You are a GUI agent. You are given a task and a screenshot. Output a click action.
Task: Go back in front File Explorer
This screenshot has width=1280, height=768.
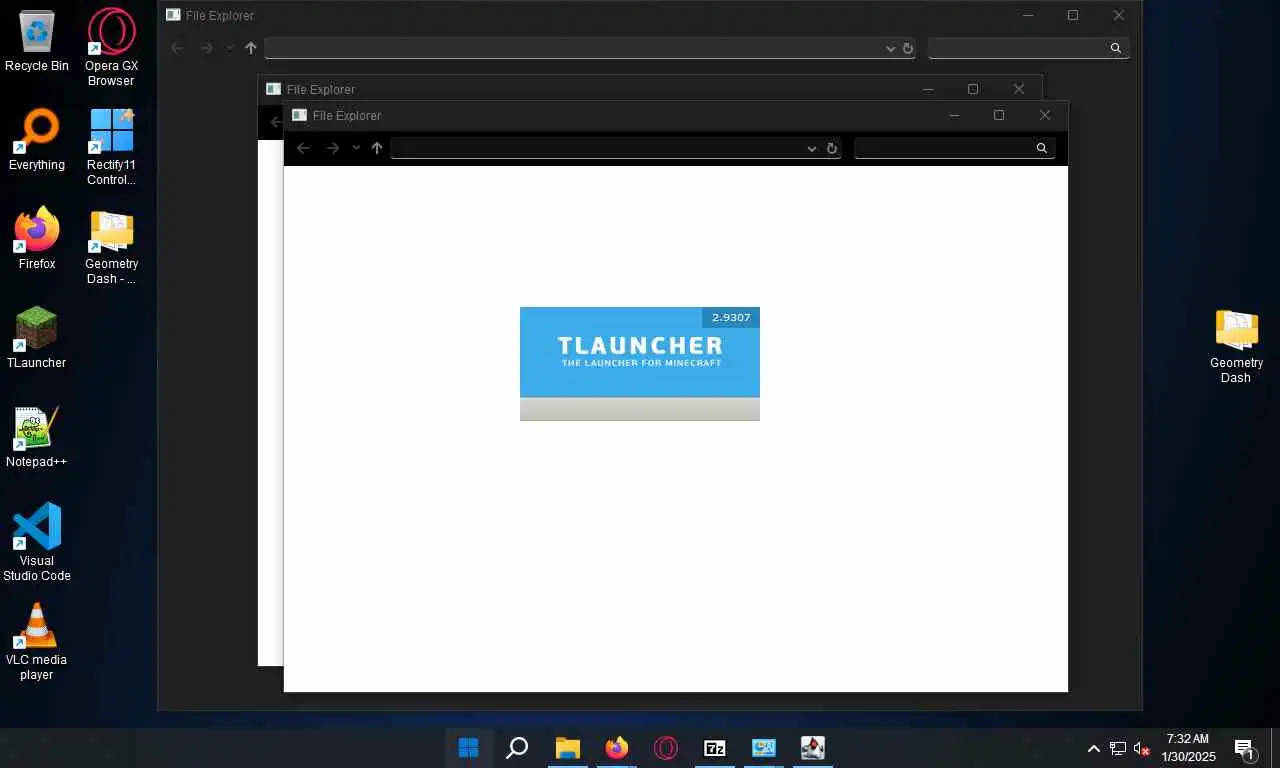click(x=303, y=148)
